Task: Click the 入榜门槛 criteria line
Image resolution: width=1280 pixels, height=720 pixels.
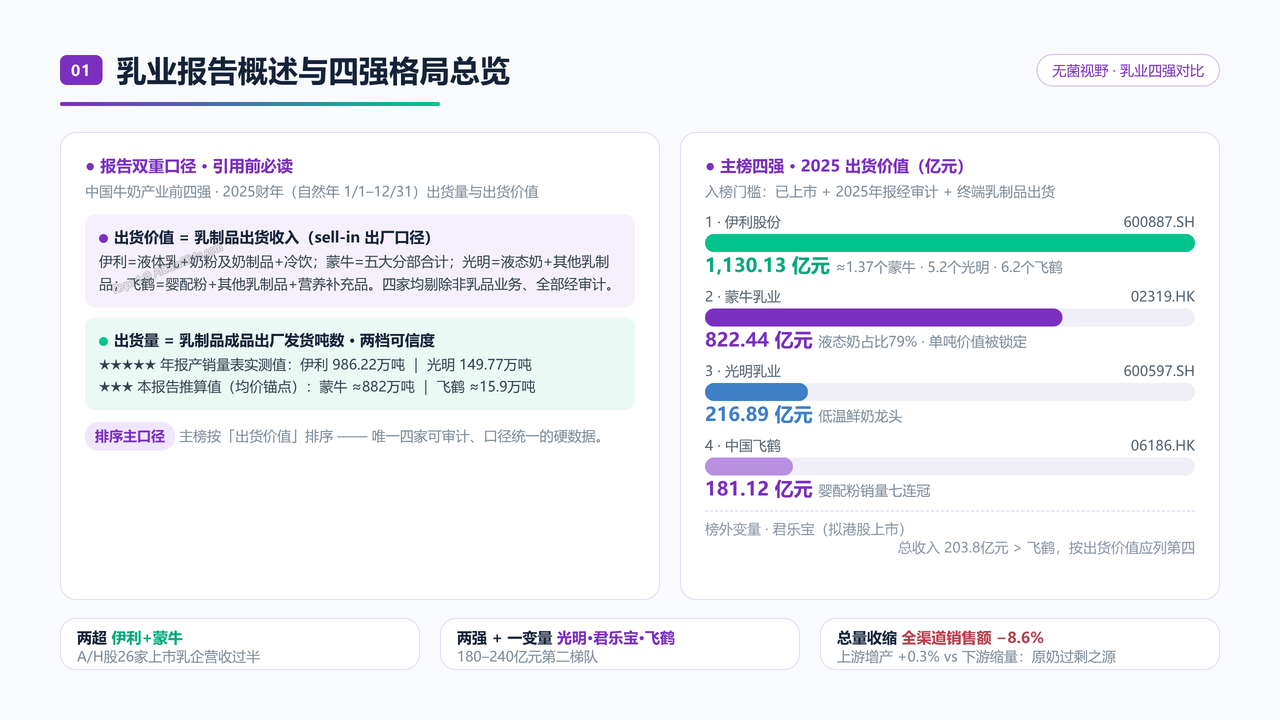Action: pyautogui.click(x=880, y=191)
